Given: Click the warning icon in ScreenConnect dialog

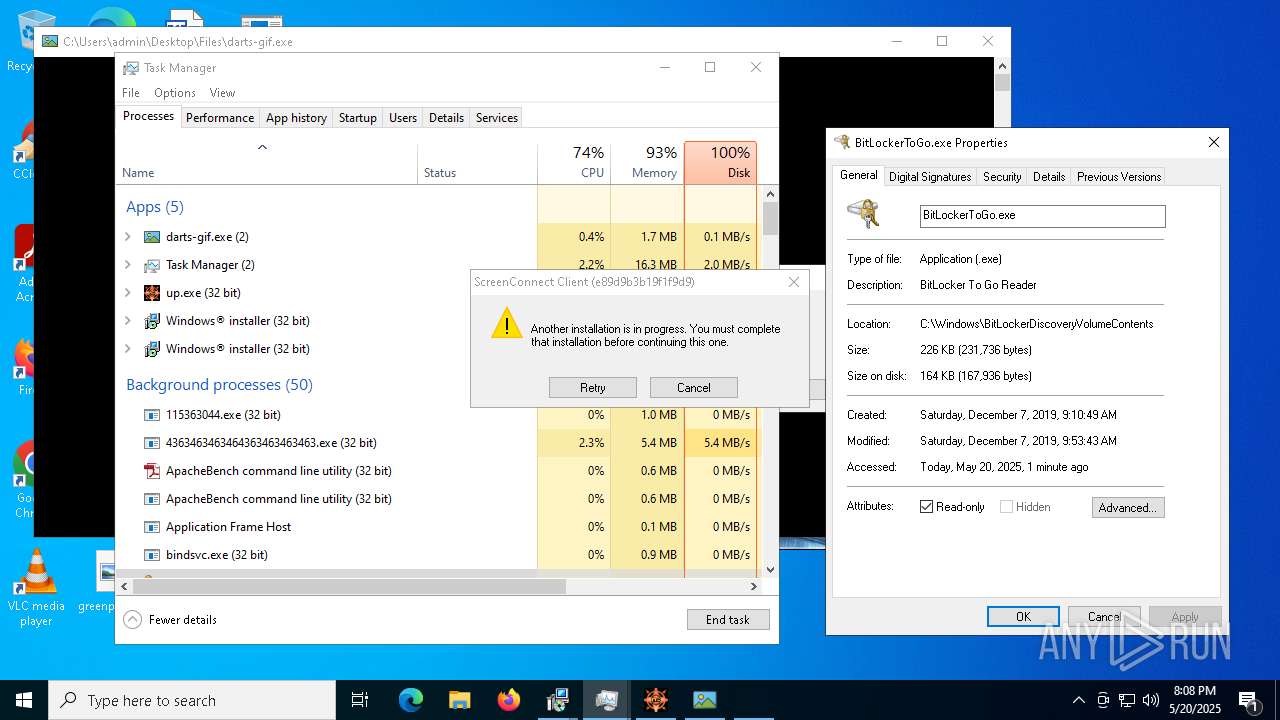Looking at the screenshot, I should tap(507, 323).
